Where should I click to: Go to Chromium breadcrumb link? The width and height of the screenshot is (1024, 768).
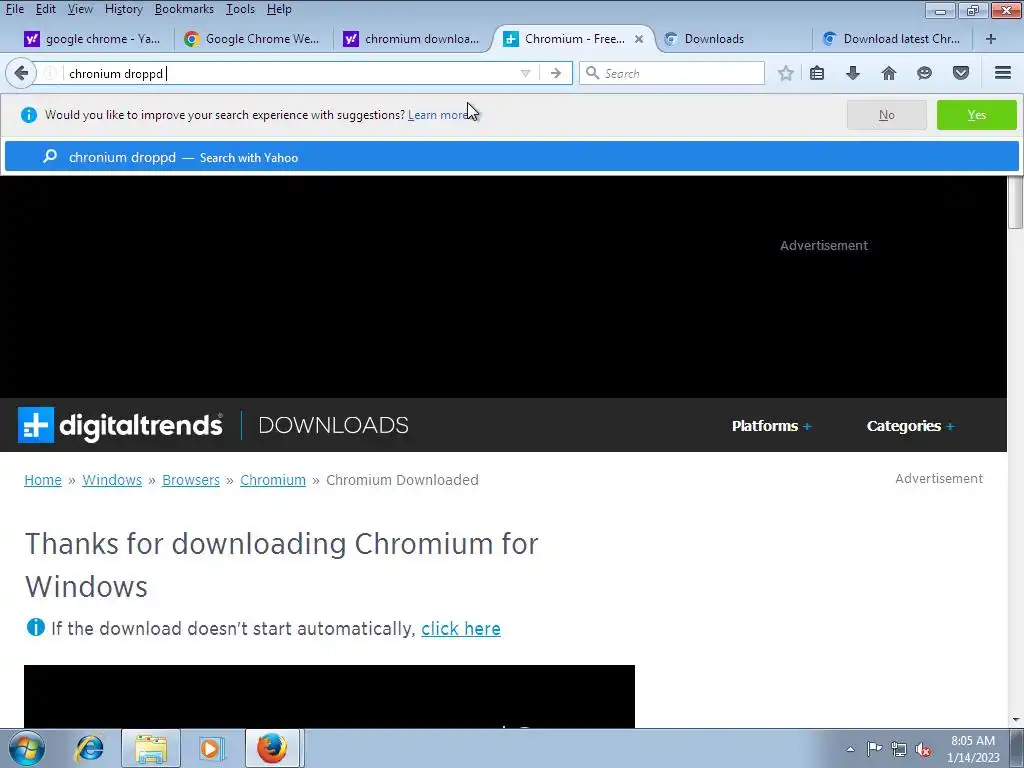(x=273, y=480)
